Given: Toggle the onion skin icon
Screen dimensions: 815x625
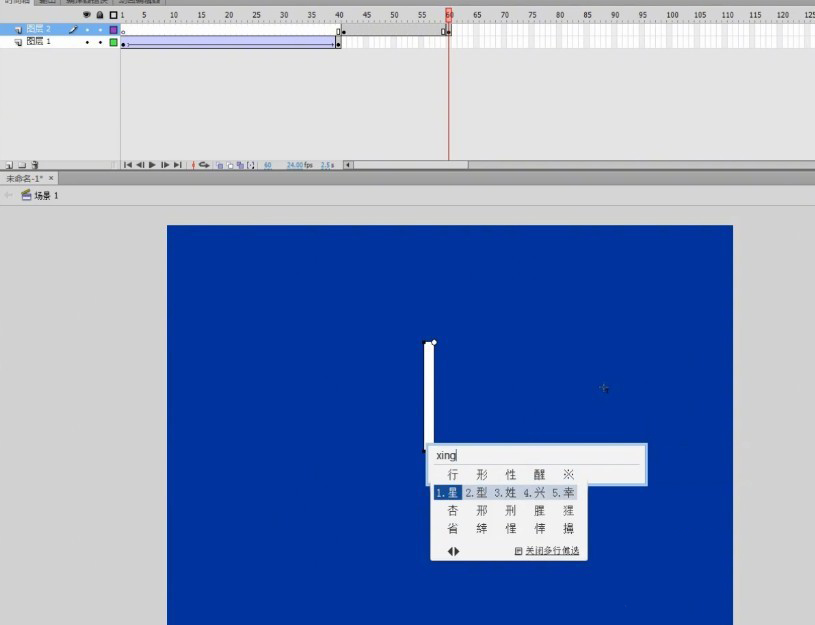Looking at the screenshot, I should click(x=220, y=165).
